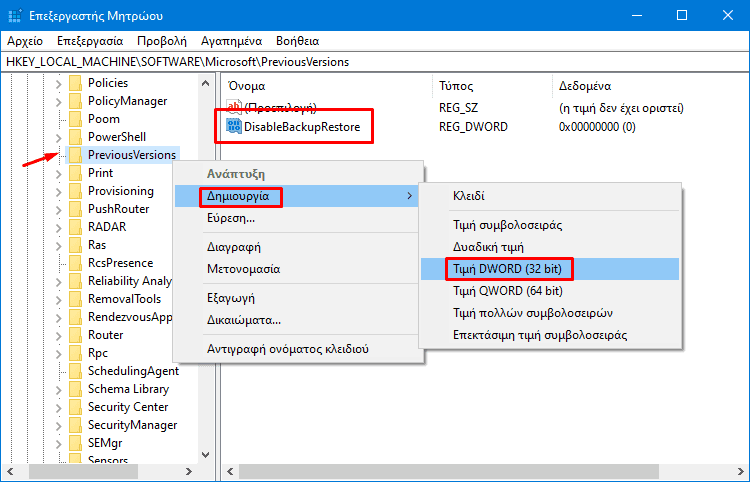This screenshot has height=482, width=750.
Task: Click the SecurityManager folder icon
Action: [76, 425]
